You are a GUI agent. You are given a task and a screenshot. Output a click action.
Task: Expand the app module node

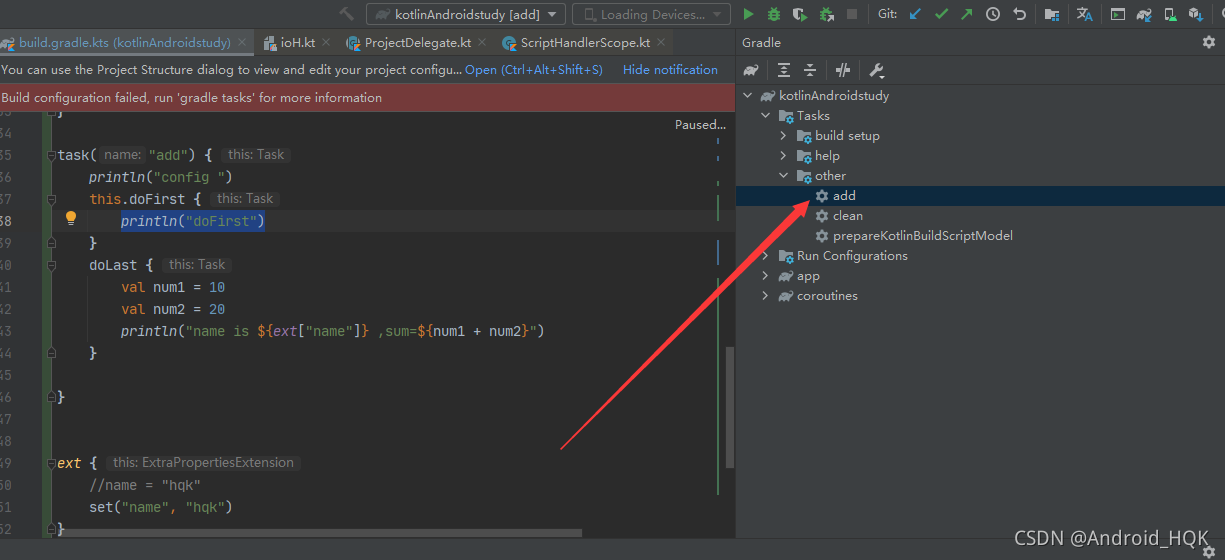click(x=766, y=276)
